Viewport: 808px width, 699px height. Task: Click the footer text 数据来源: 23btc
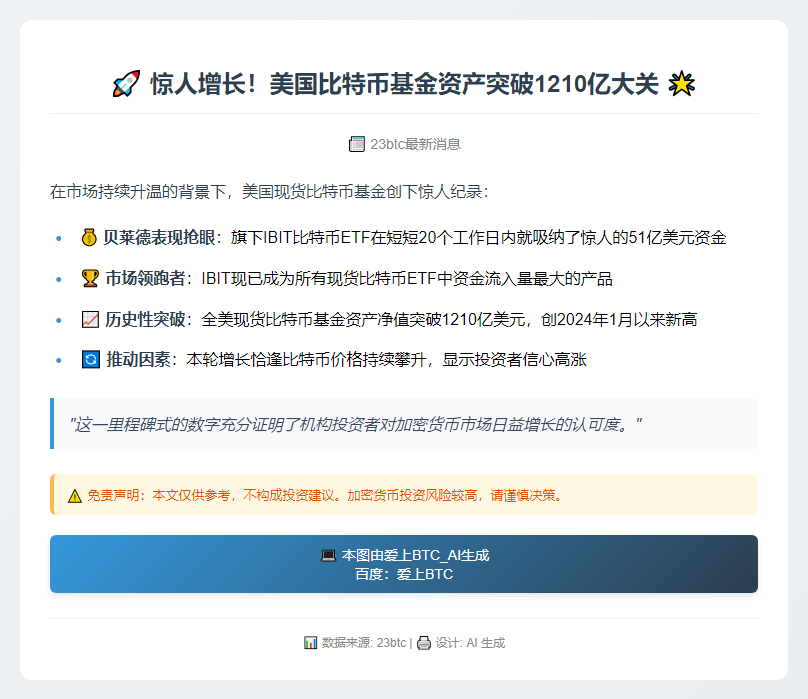point(364,643)
